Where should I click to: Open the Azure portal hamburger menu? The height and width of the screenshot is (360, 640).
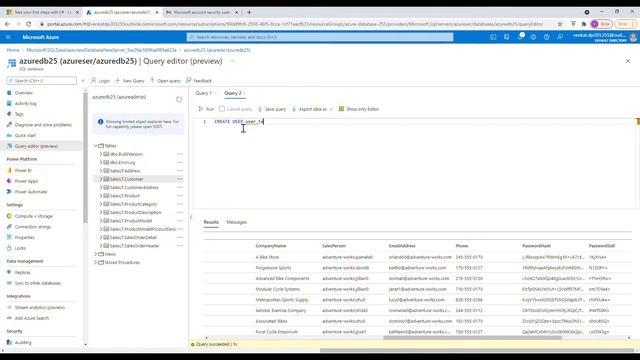click(x=8, y=37)
